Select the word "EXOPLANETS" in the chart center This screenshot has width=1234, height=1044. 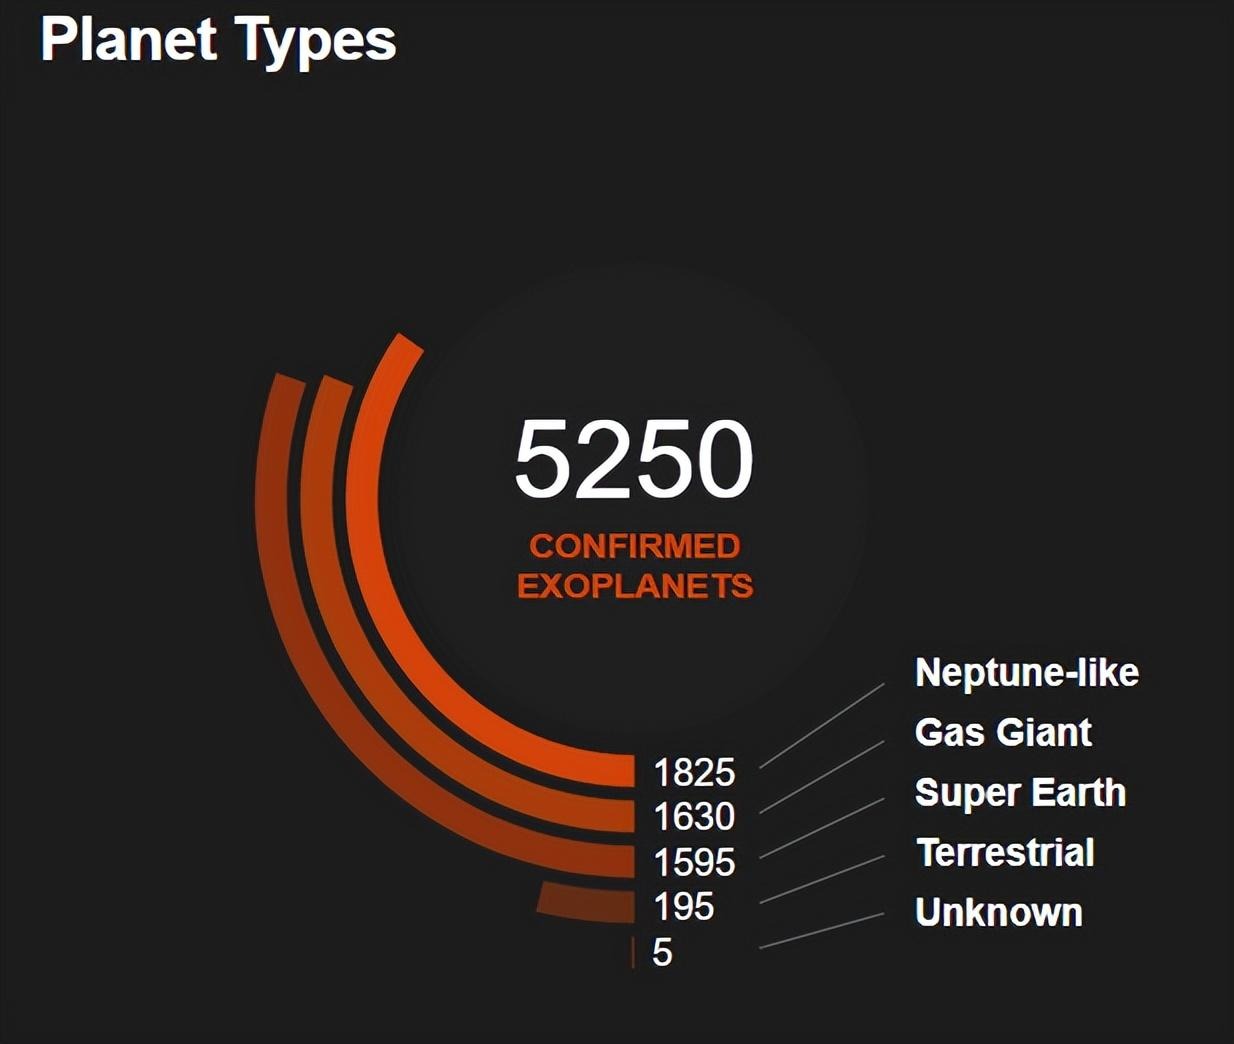coord(634,586)
